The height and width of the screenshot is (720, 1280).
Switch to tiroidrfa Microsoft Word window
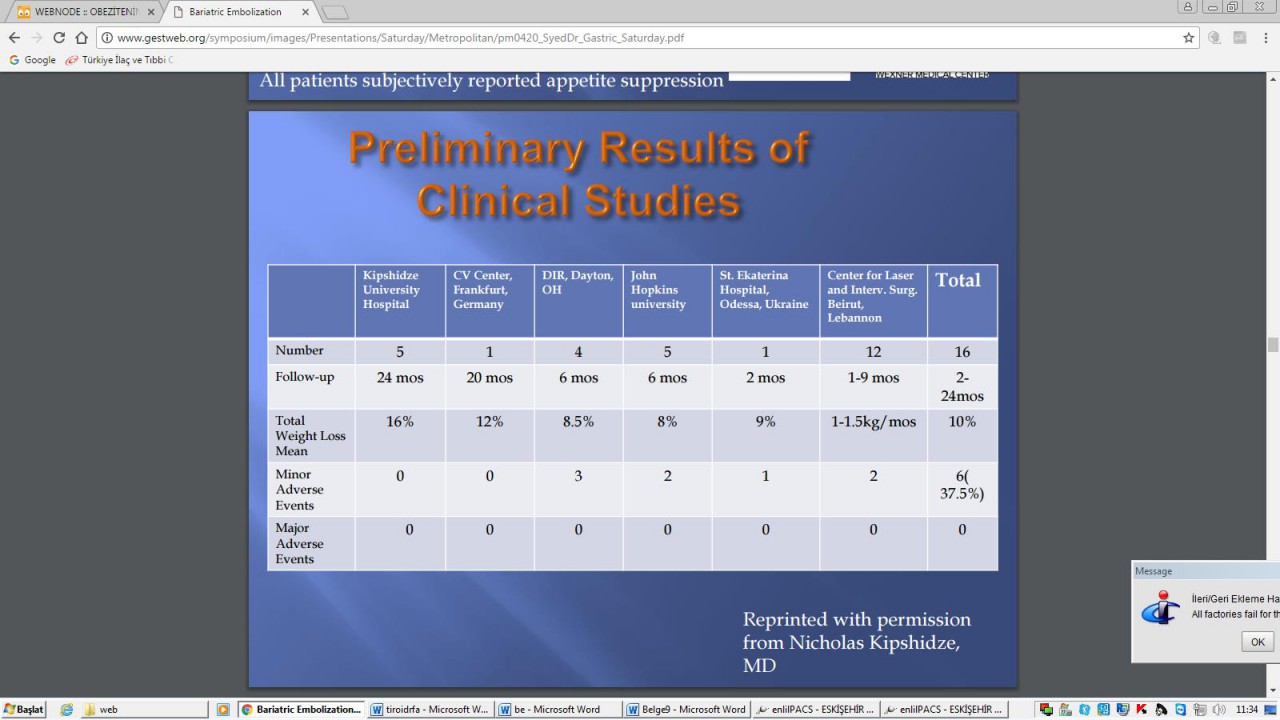(430, 709)
